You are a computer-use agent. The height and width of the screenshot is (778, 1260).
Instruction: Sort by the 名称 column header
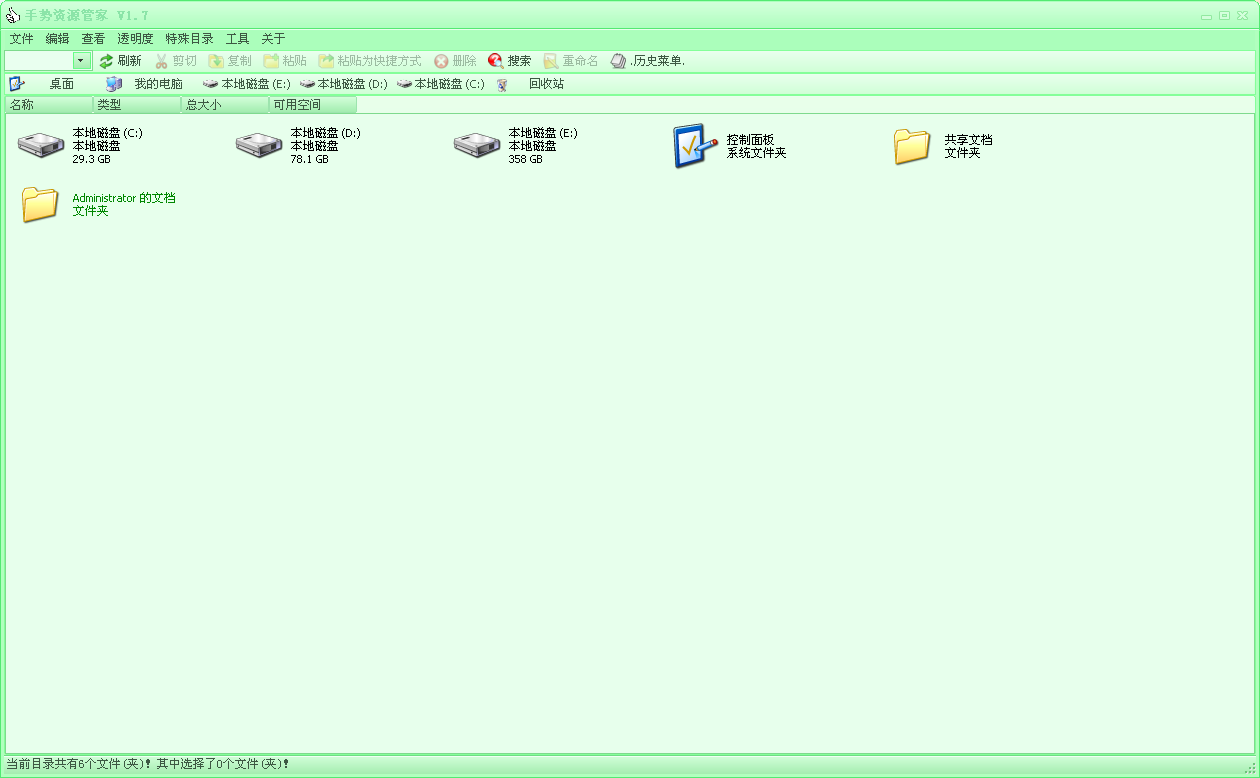tap(49, 105)
